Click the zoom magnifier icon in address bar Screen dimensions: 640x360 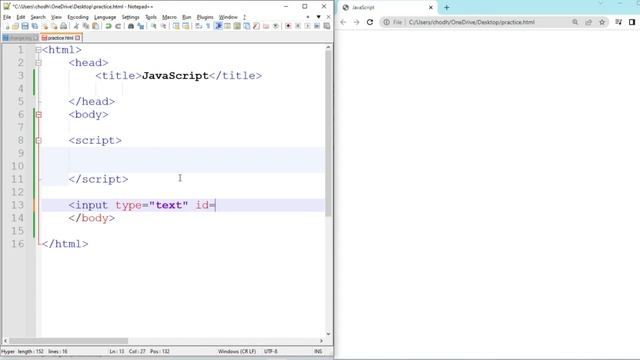tap(575, 22)
